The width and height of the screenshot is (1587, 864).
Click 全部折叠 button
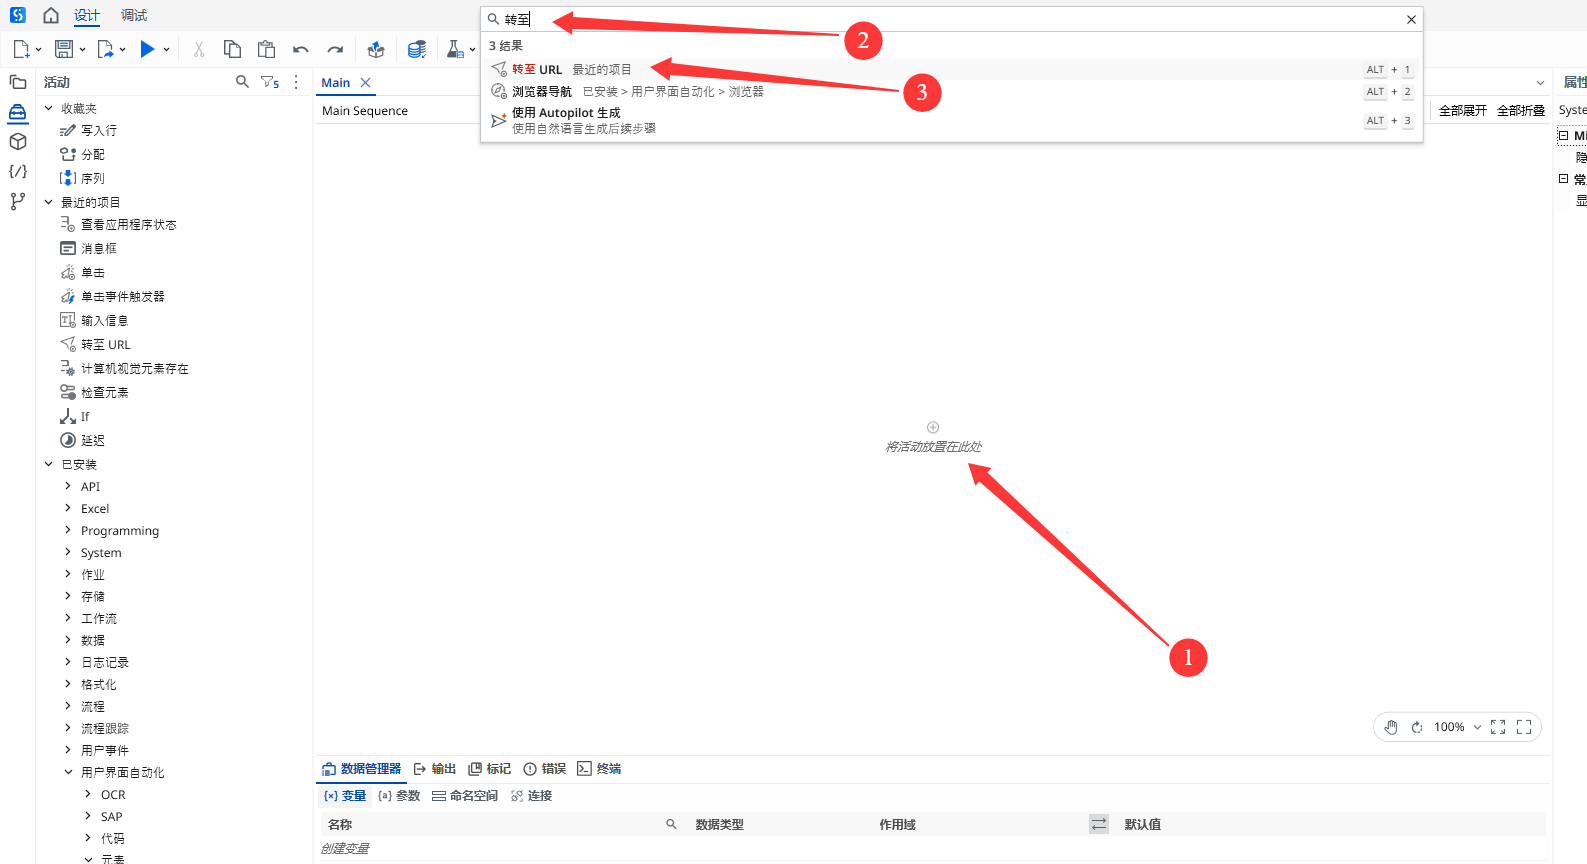point(1521,111)
